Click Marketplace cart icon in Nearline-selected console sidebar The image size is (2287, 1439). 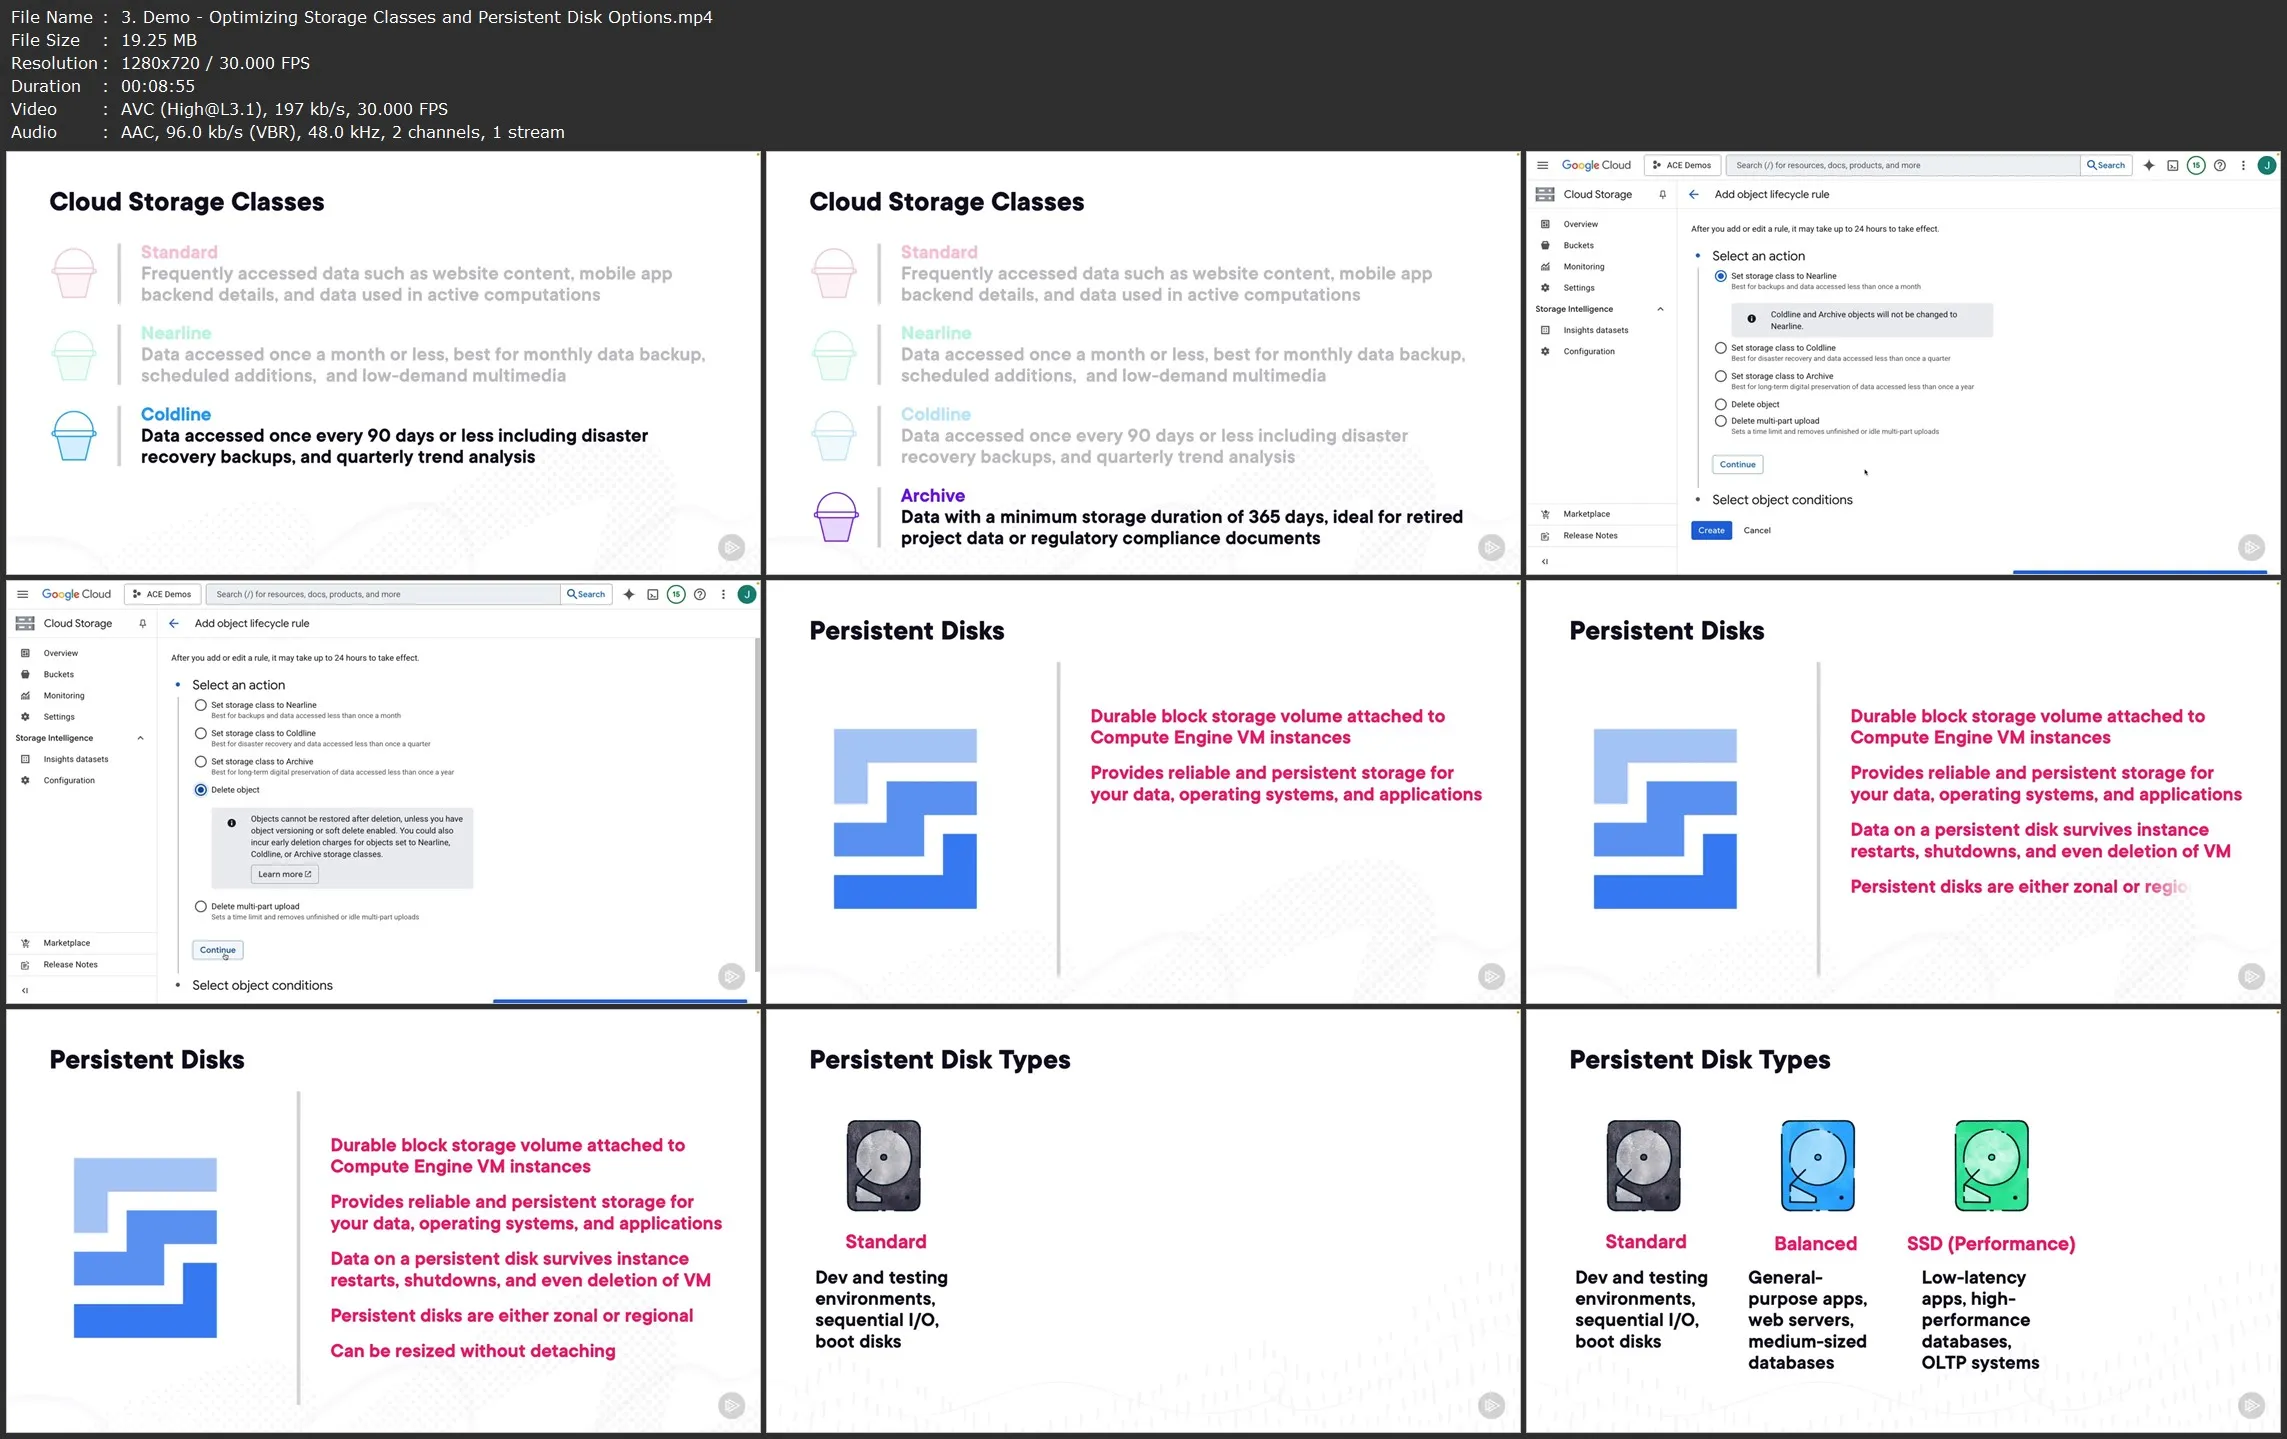[x=1545, y=514]
